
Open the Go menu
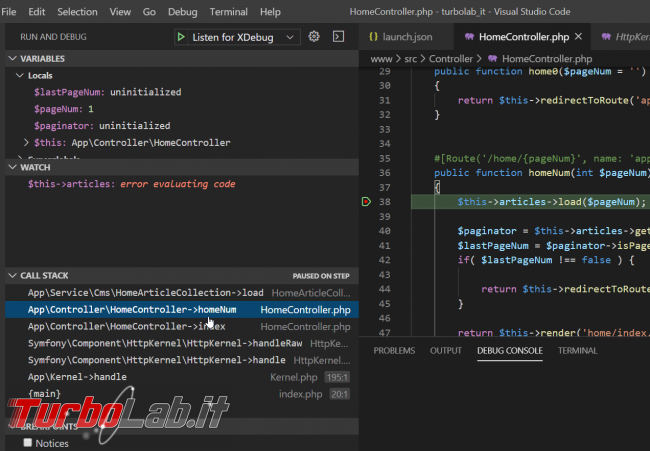[149, 12]
